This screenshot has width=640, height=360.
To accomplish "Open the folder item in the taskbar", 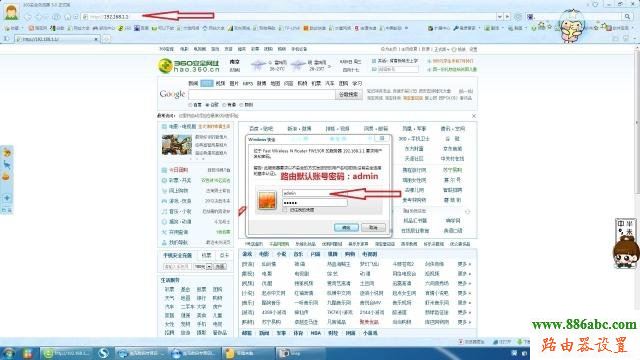I will point(247,353).
